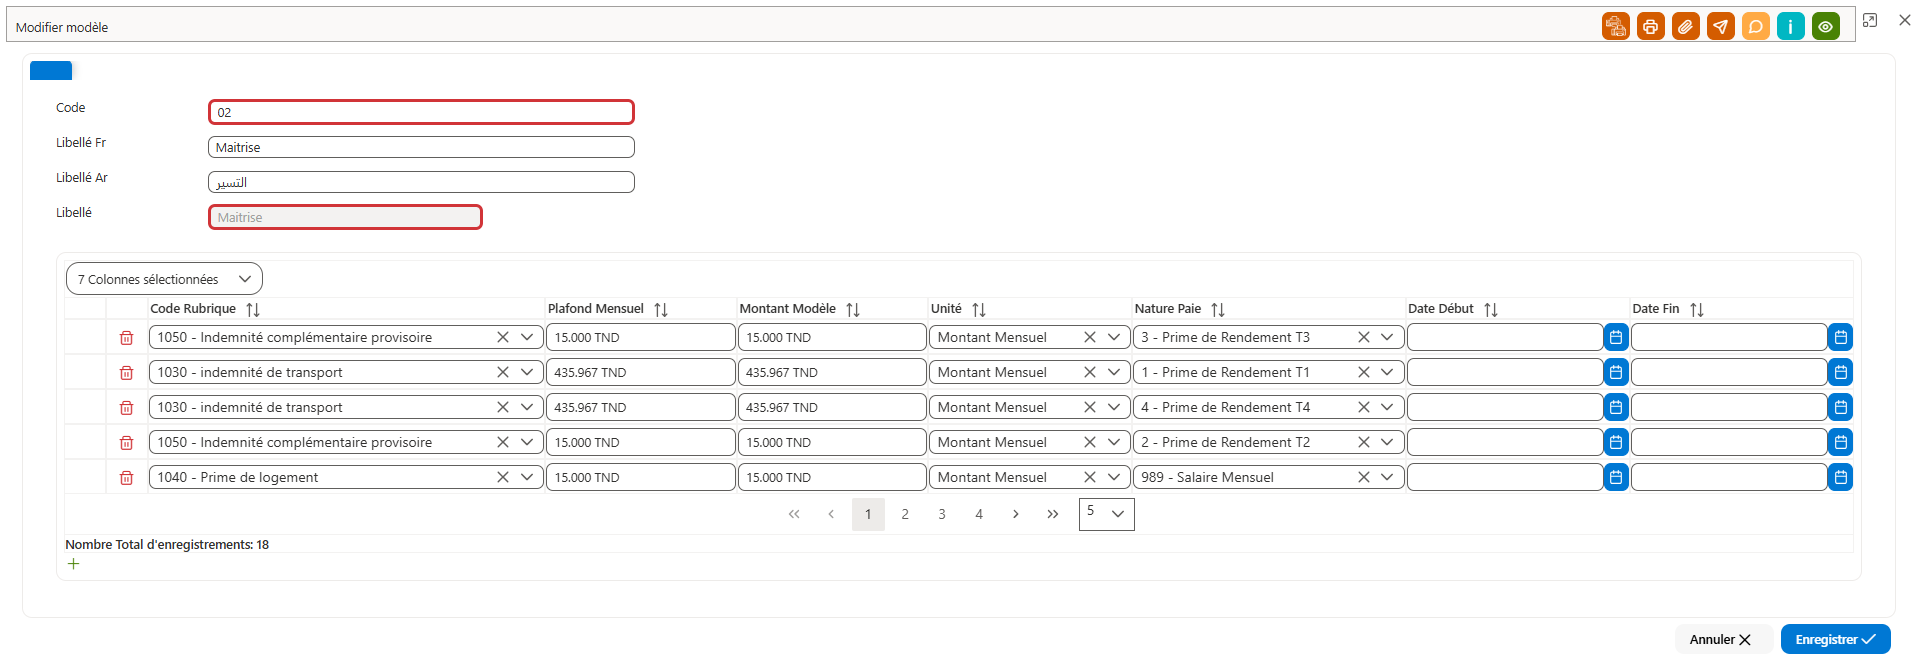Image resolution: width=1914 pixels, height=656 pixels.
Task: Expand the 1 - Prime de Rendement T1 dropdown
Action: coord(1387,372)
